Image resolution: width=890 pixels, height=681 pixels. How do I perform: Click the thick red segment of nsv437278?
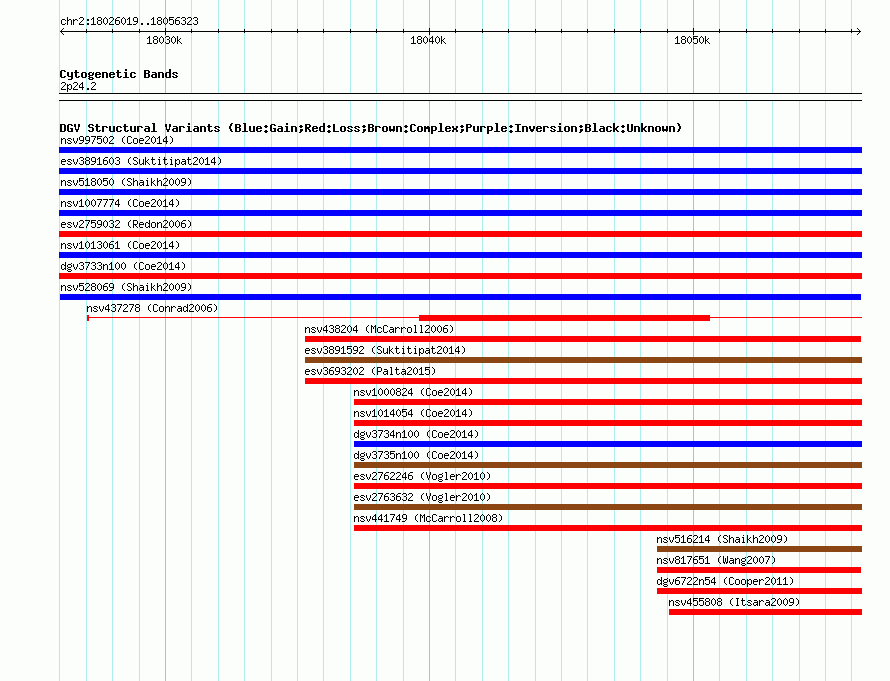click(x=564, y=318)
